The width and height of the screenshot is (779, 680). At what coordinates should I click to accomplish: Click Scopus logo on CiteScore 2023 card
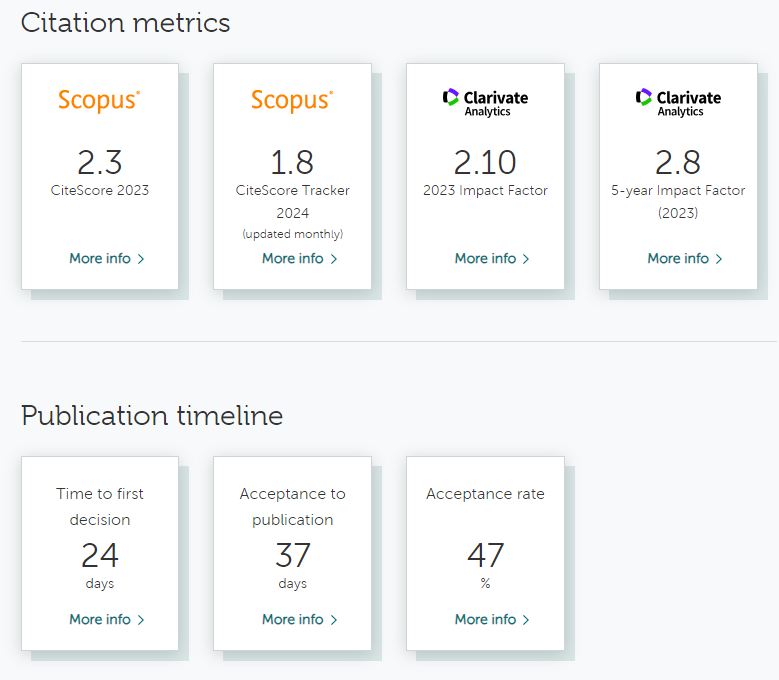[99, 100]
